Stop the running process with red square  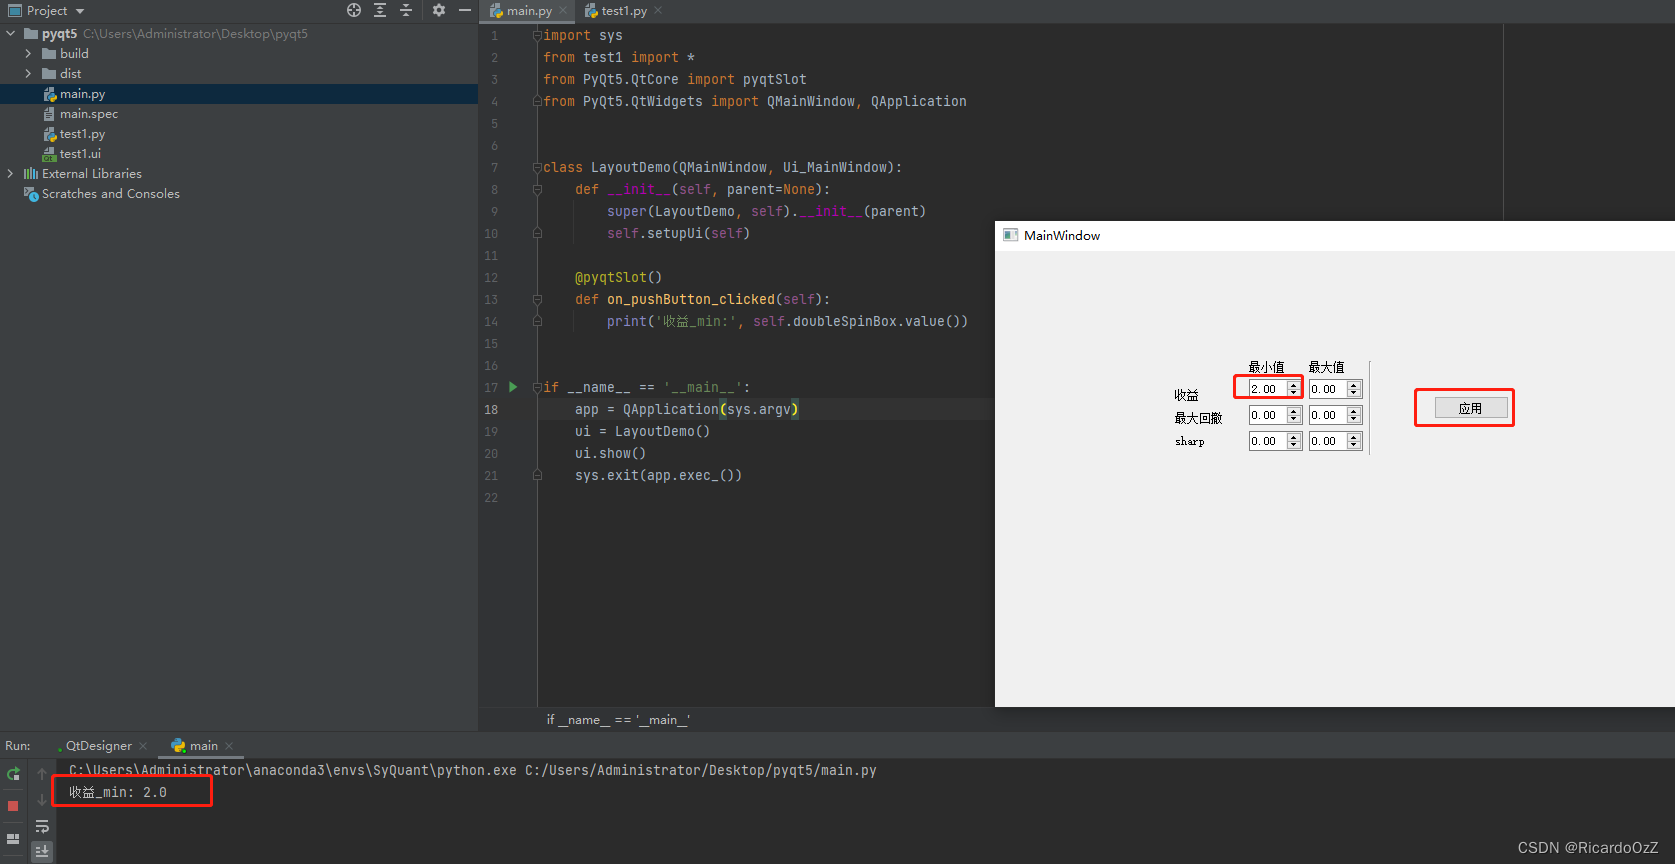click(x=13, y=805)
